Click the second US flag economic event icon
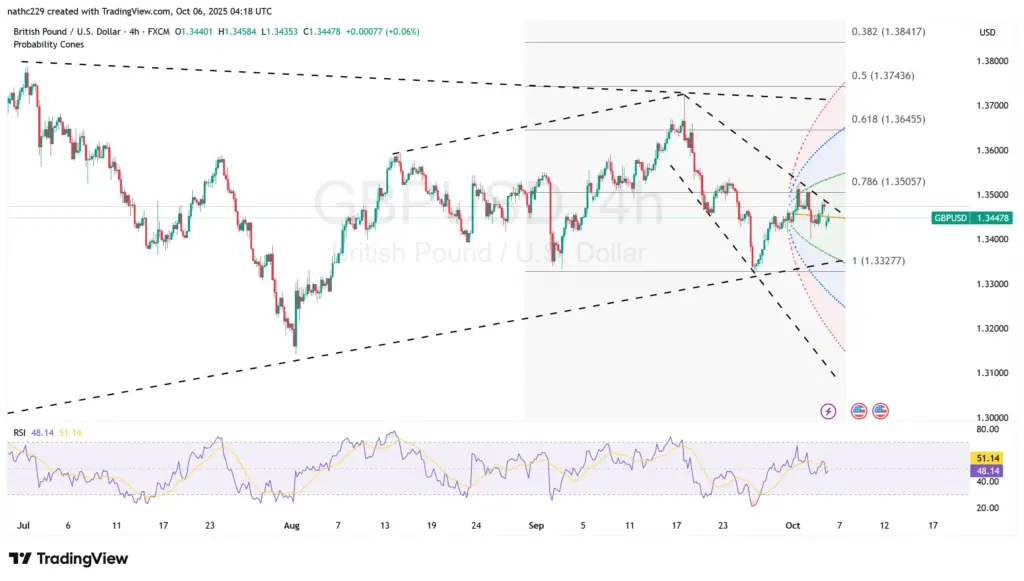The image size is (1024, 581). pos(880,411)
